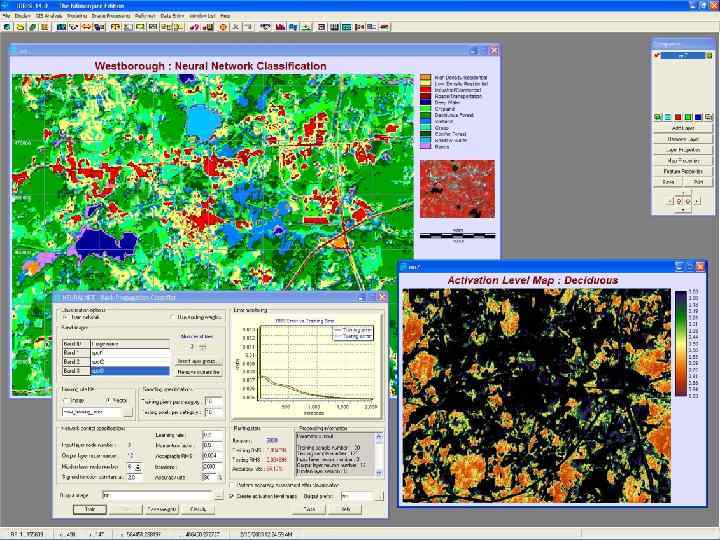Viewport: 720px width, 540px height.
Task: Click the pan down arrow in Composer
Action: [x=682, y=208]
